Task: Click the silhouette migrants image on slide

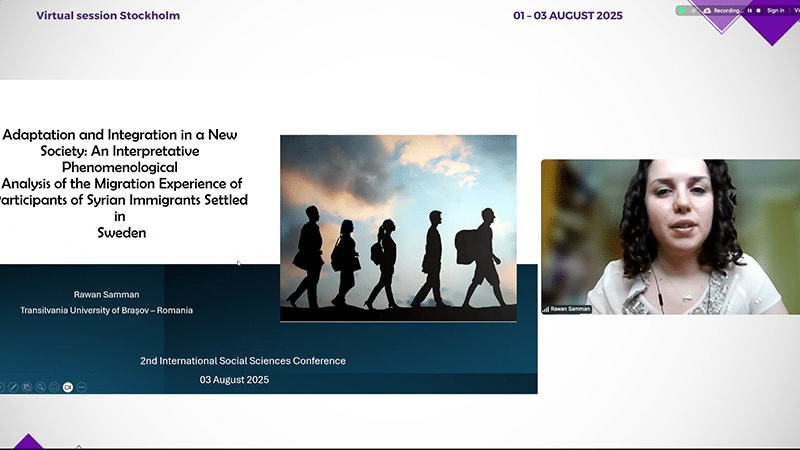Action: pyautogui.click(x=398, y=228)
